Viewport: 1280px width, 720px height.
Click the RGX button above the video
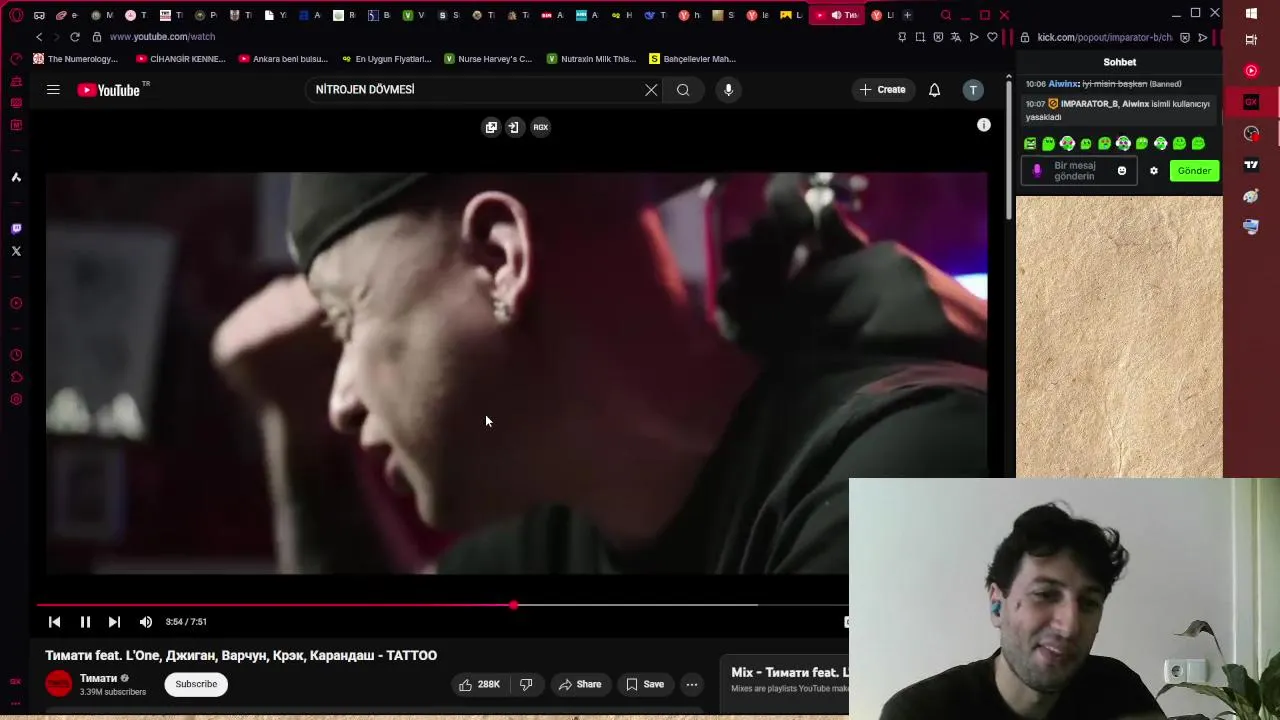[540, 127]
